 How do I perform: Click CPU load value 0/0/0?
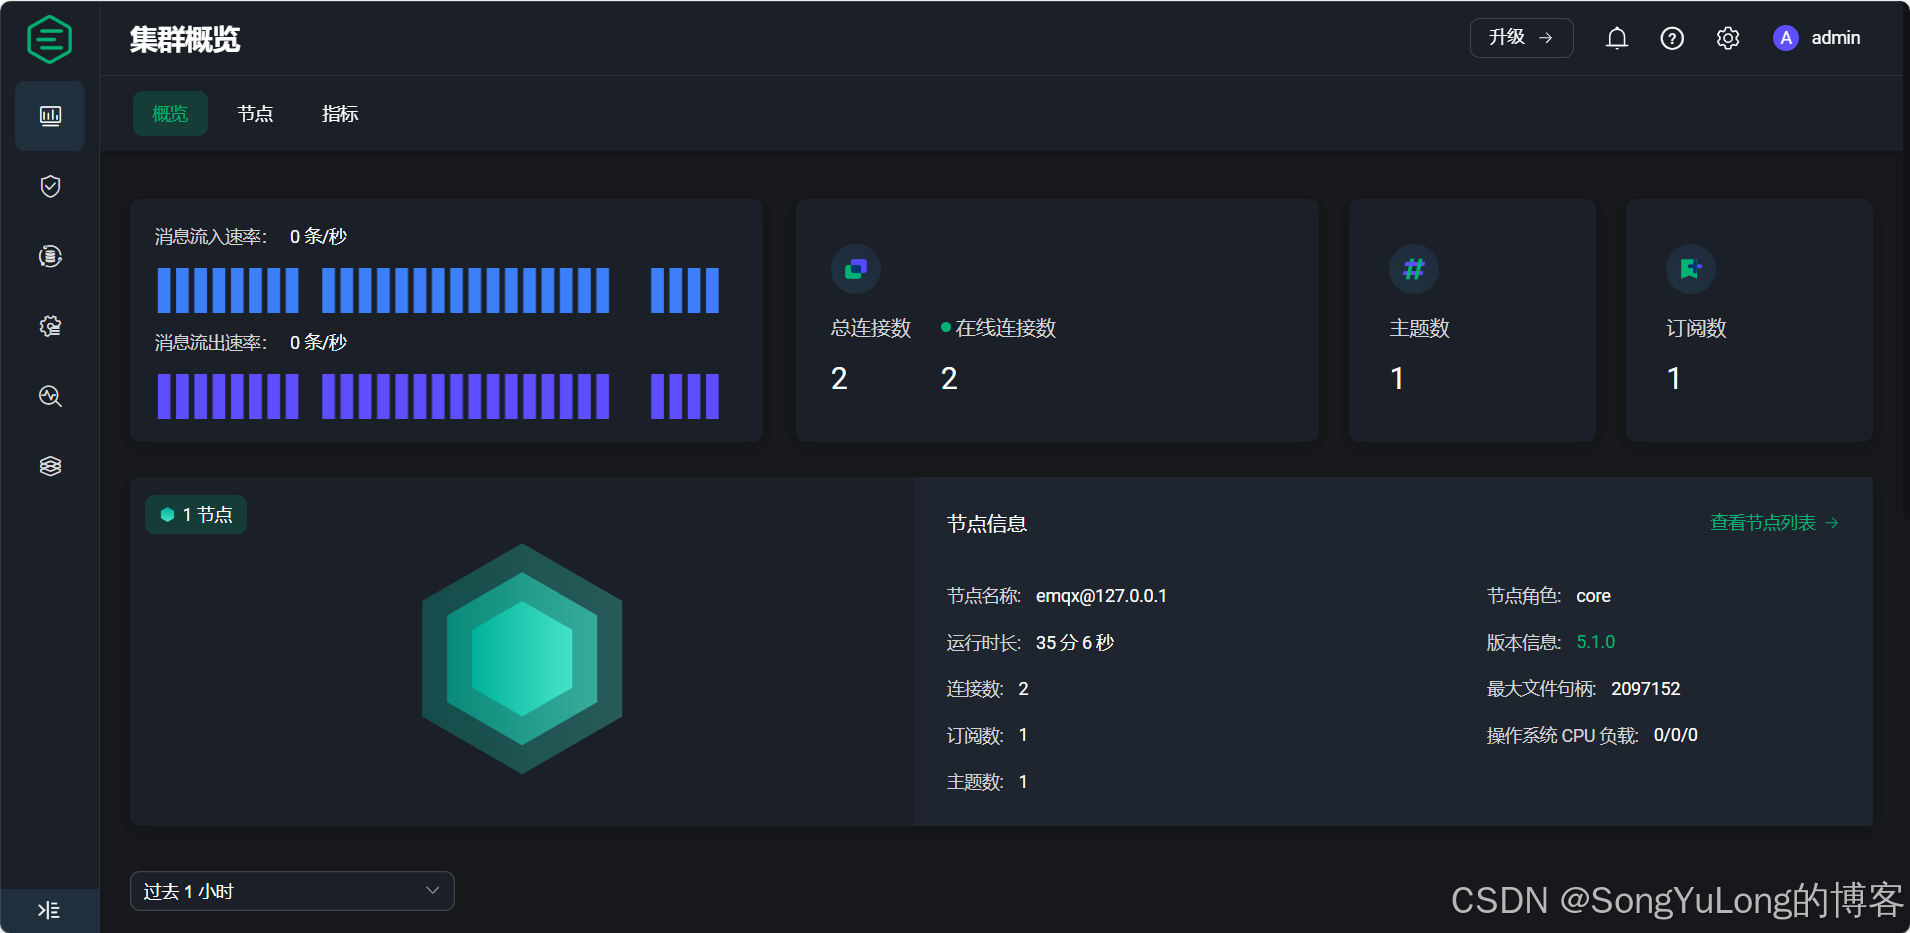(x=1676, y=735)
